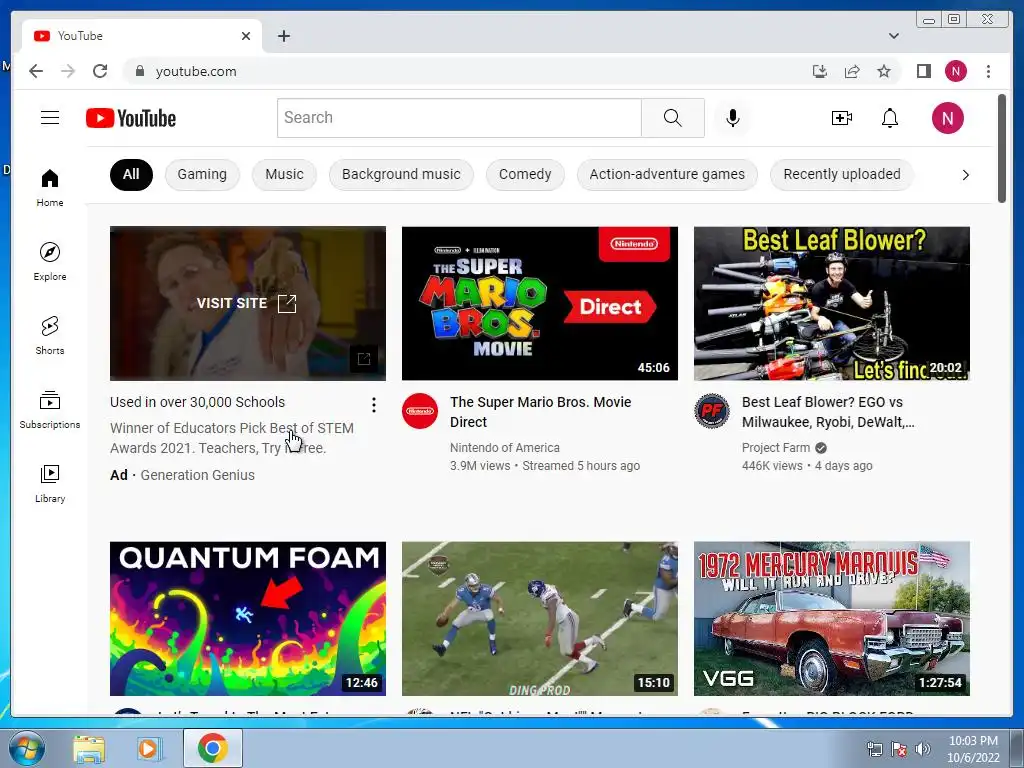The width and height of the screenshot is (1024, 768).
Task: Open Generation Genius advertiser link
Action: pos(197,475)
